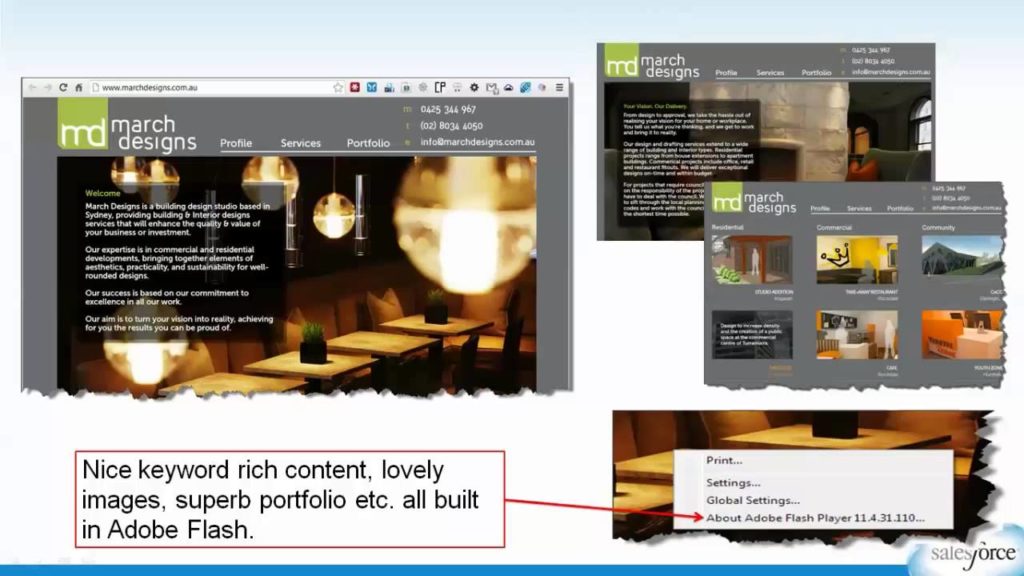Click the md logo in the Portfolio screenshot
The image size is (1024, 576).
727,199
